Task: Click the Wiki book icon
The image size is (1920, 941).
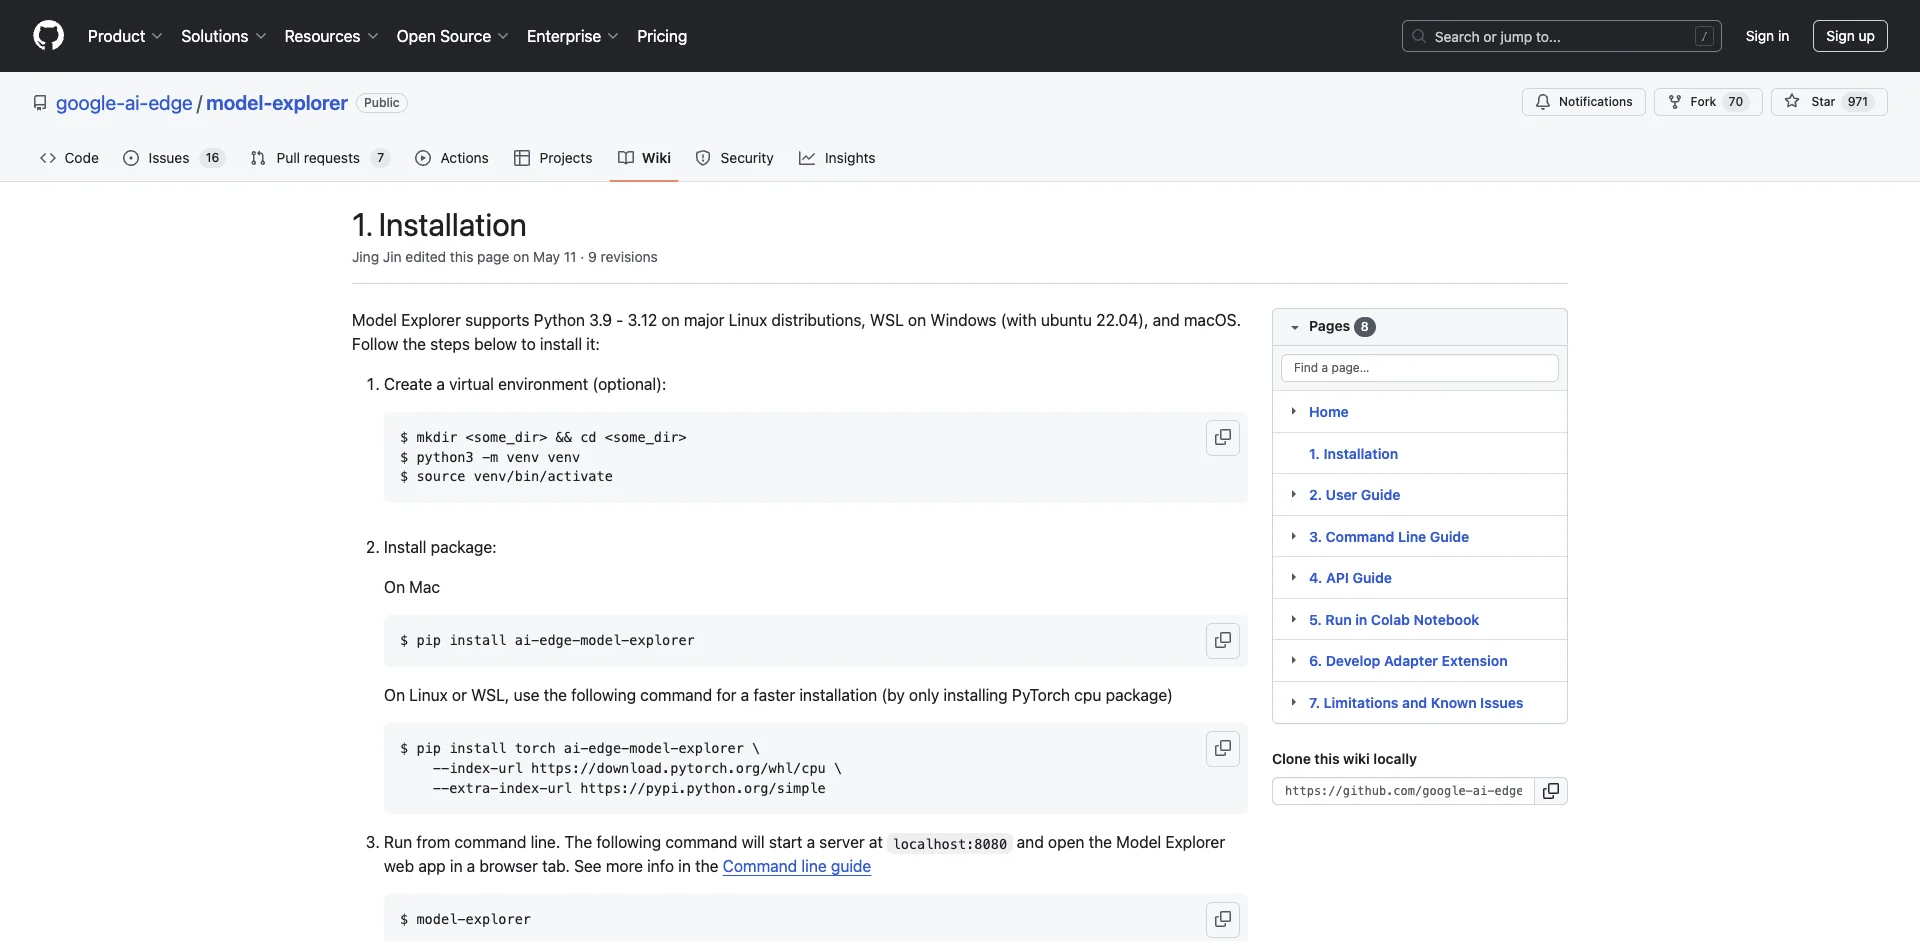Action: [x=626, y=158]
